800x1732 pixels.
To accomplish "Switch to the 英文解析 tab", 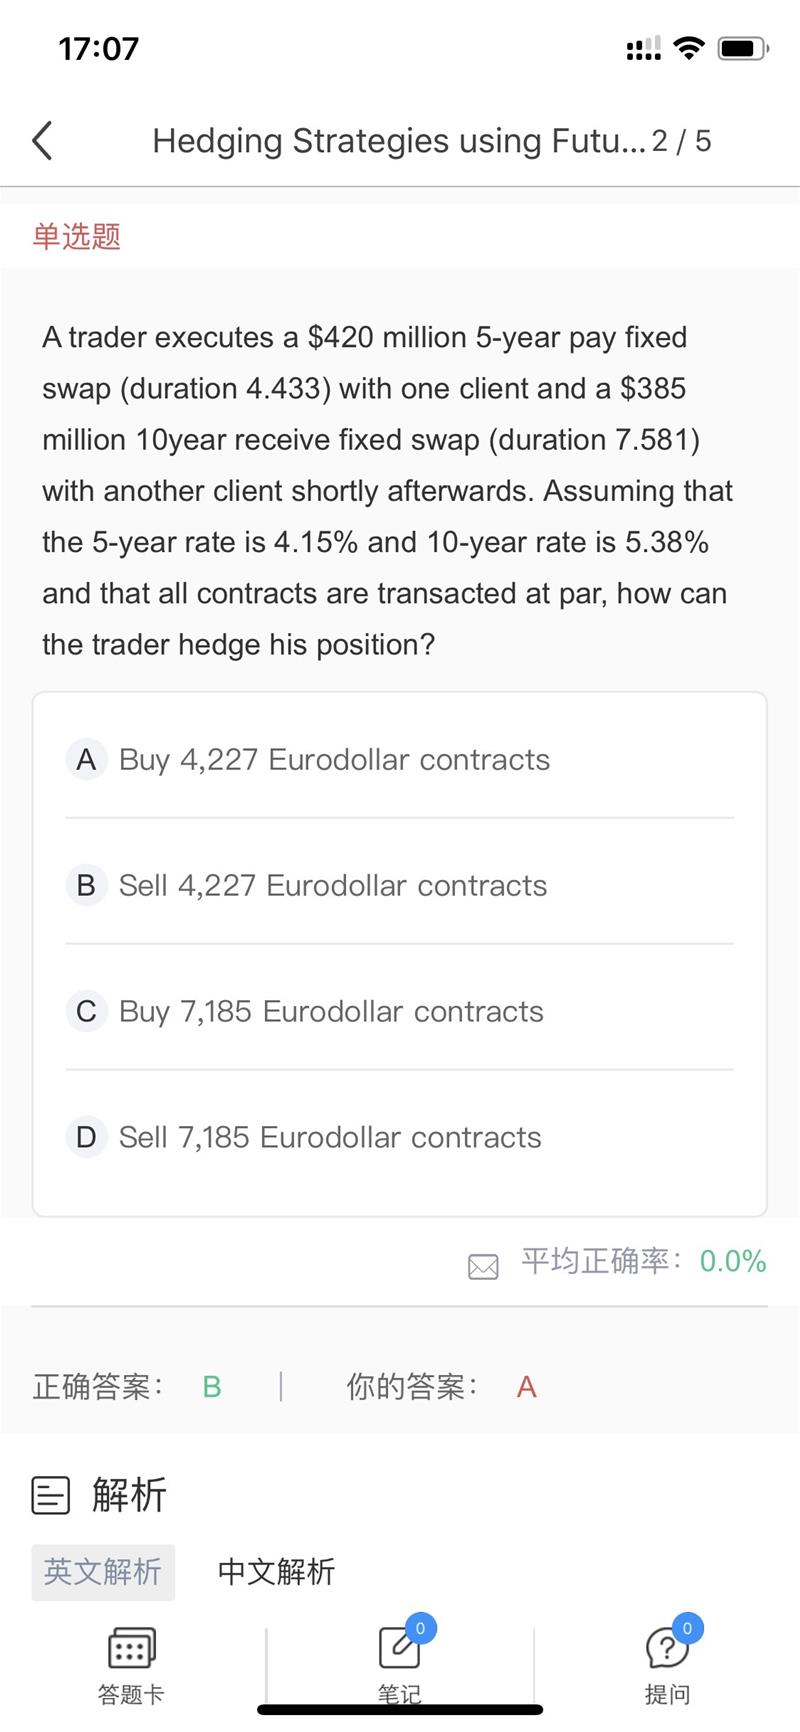I will [x=103, y=1572].
